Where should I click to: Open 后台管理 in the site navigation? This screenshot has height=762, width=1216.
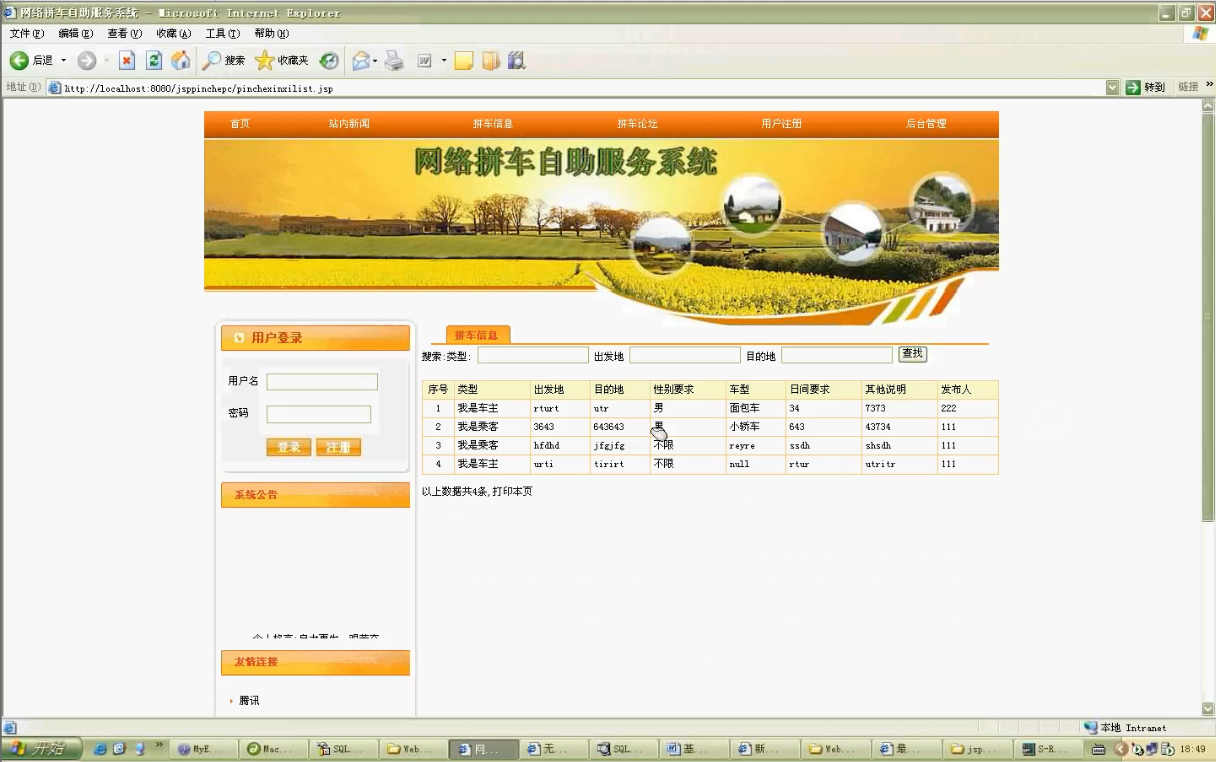pyautogui.click(x=926, y=124)
